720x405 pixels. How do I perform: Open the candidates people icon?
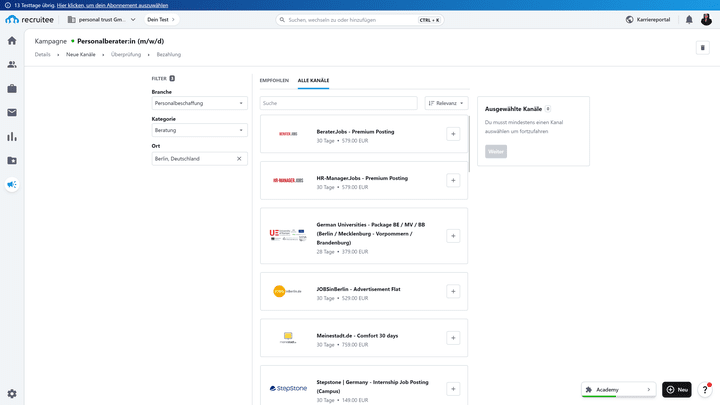(12, 65)
